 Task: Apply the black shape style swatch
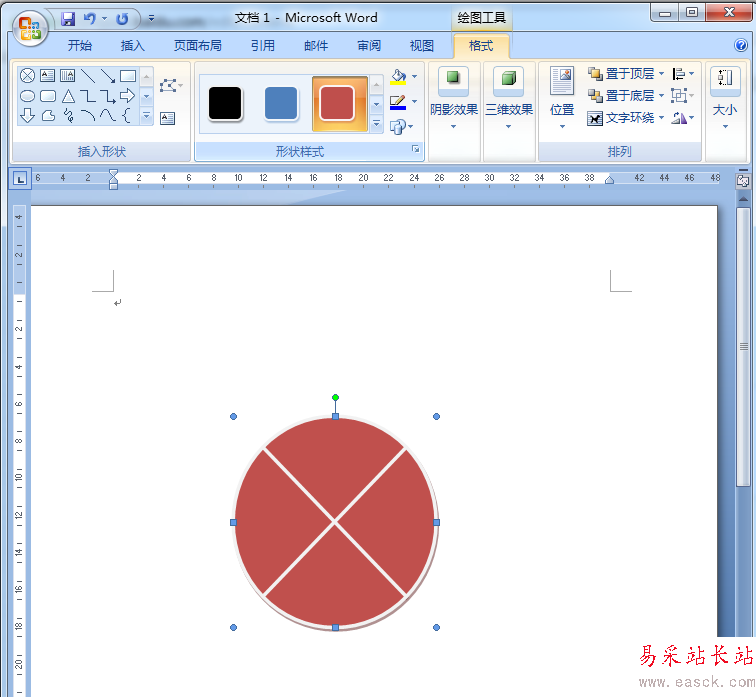point(225,103)
